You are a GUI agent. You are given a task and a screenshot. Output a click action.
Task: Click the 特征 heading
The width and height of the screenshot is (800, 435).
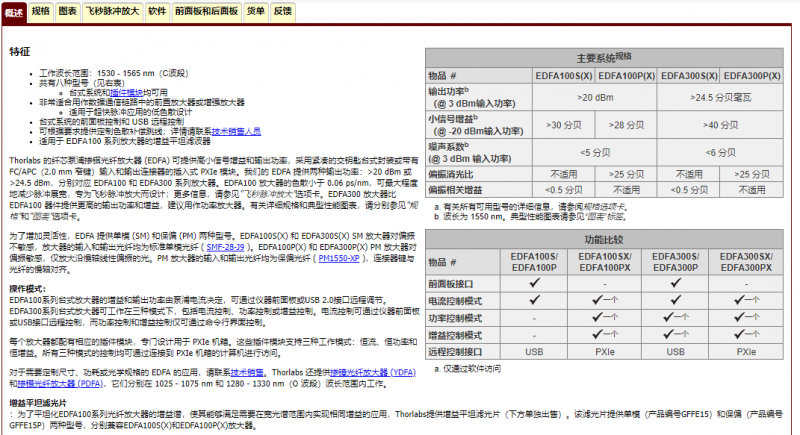(20, 52)
